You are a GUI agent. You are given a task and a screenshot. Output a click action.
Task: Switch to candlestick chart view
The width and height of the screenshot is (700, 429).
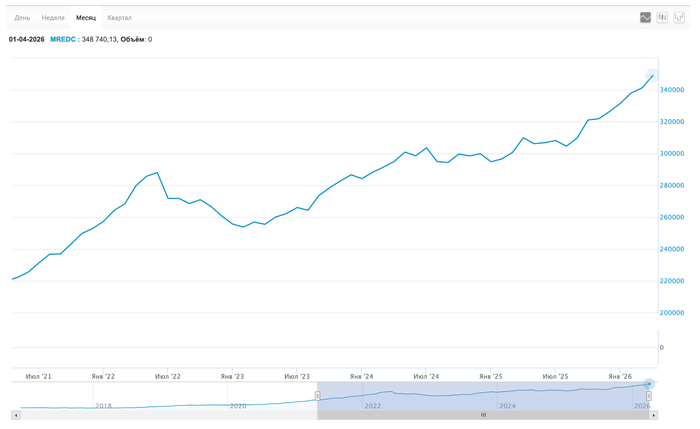coord(662,17)
